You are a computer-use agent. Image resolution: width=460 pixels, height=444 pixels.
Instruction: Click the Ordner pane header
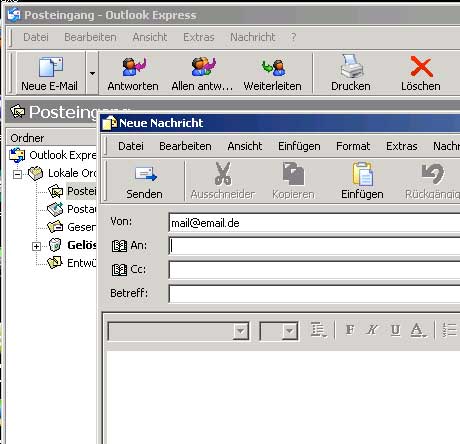click(52, 138)
